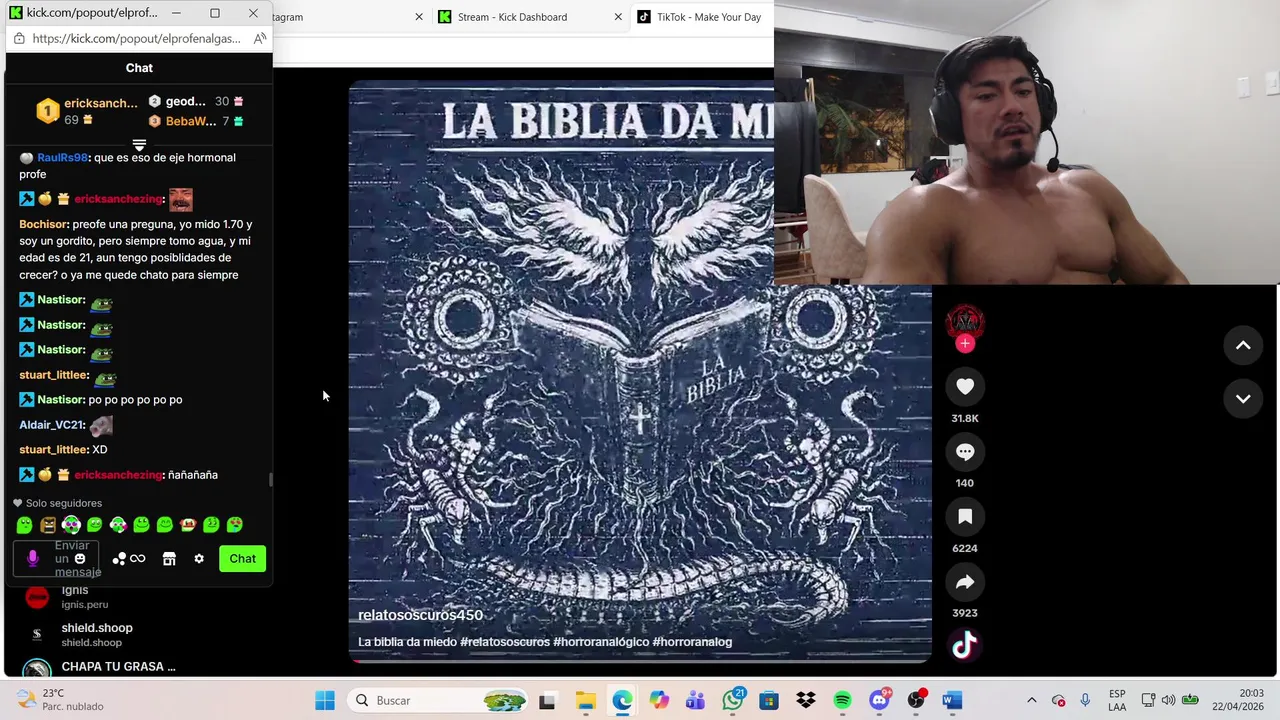This screenshot has height=720, width=1280.
Task: Open the TikTok sound disc icon
Action: coord(965,646)
